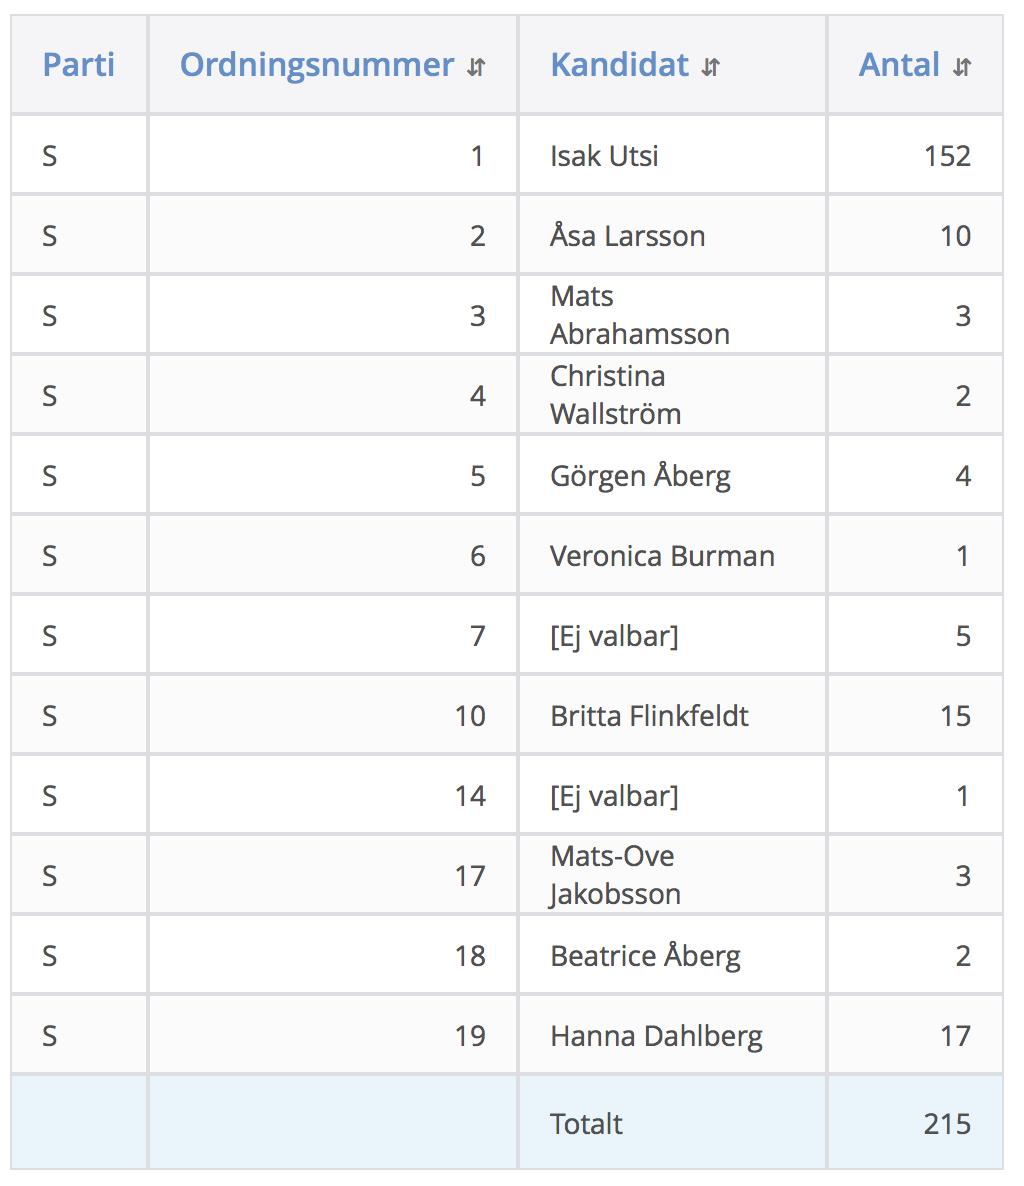This screenshot has width=1024, height=1186.
Task: Click sort icon next to Ordningsnummer
Action: 476,67
